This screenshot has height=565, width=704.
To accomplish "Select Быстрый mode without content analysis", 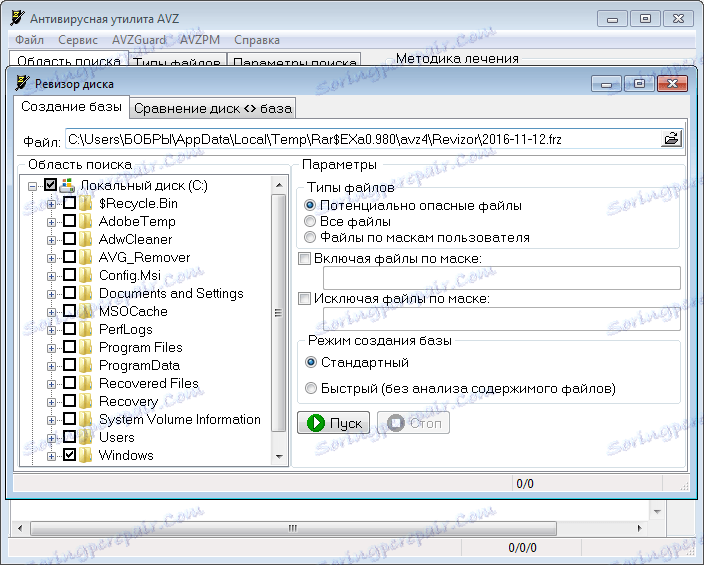I will point(311,388).
